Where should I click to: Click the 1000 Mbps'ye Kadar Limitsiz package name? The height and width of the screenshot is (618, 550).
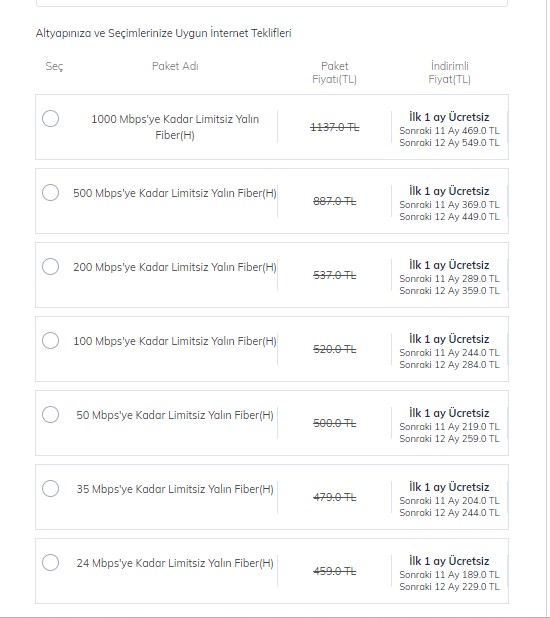[x=175, y=127]
